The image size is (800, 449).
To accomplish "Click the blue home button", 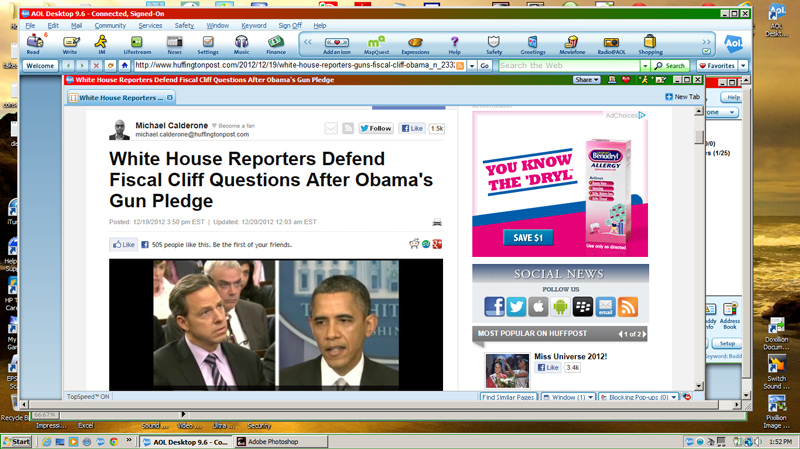I will pyautogui.click(x=124, y=66).
